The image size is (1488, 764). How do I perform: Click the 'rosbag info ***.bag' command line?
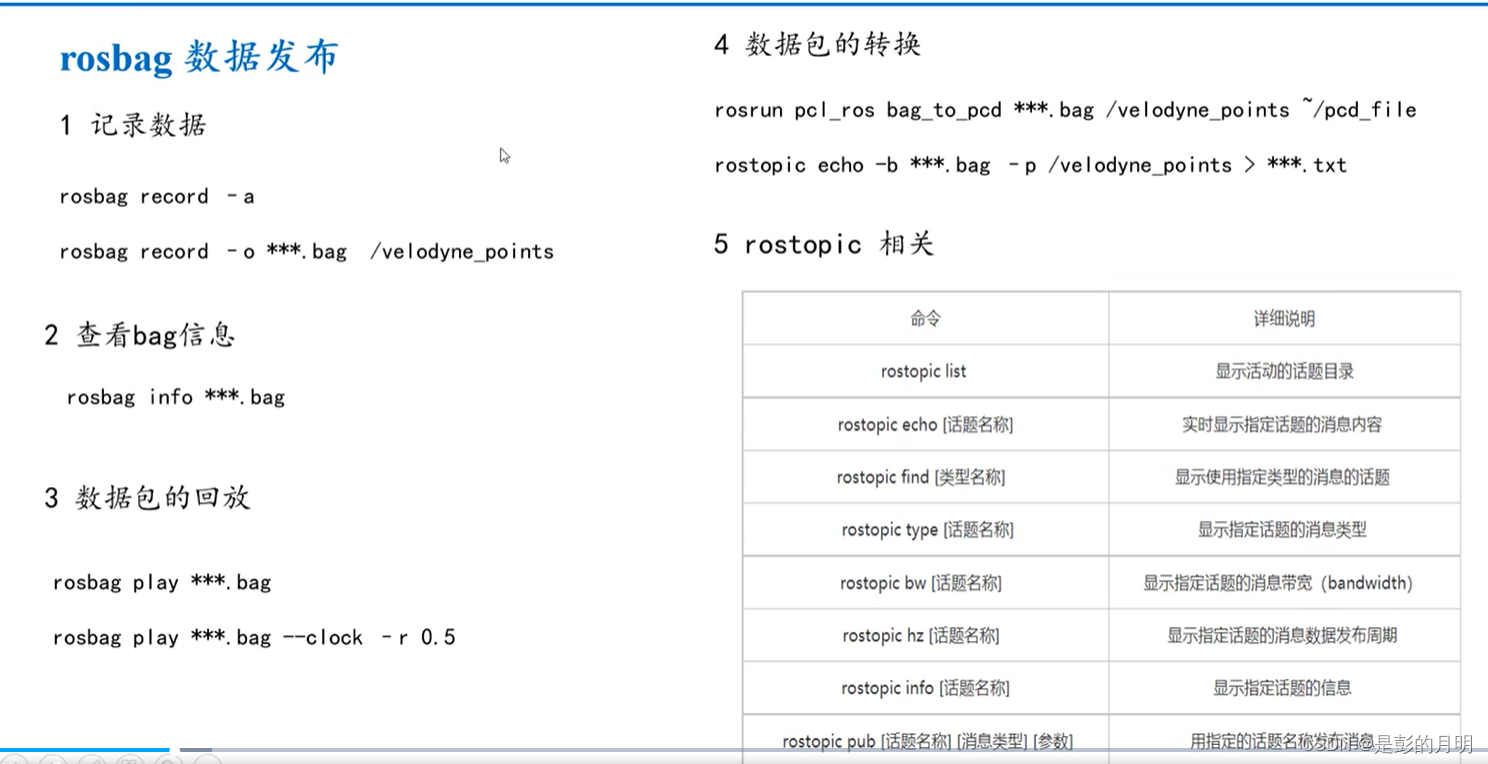pos(176,397)
